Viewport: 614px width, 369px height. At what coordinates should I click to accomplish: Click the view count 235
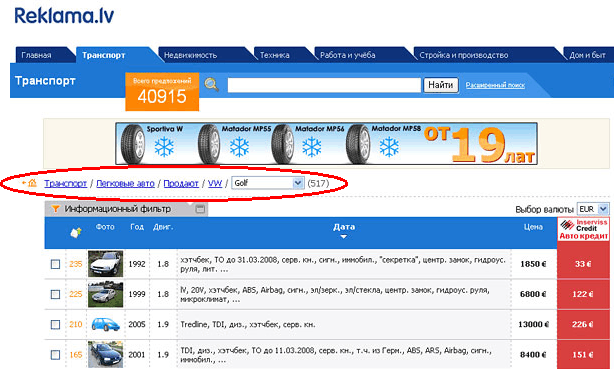(76, 264)
